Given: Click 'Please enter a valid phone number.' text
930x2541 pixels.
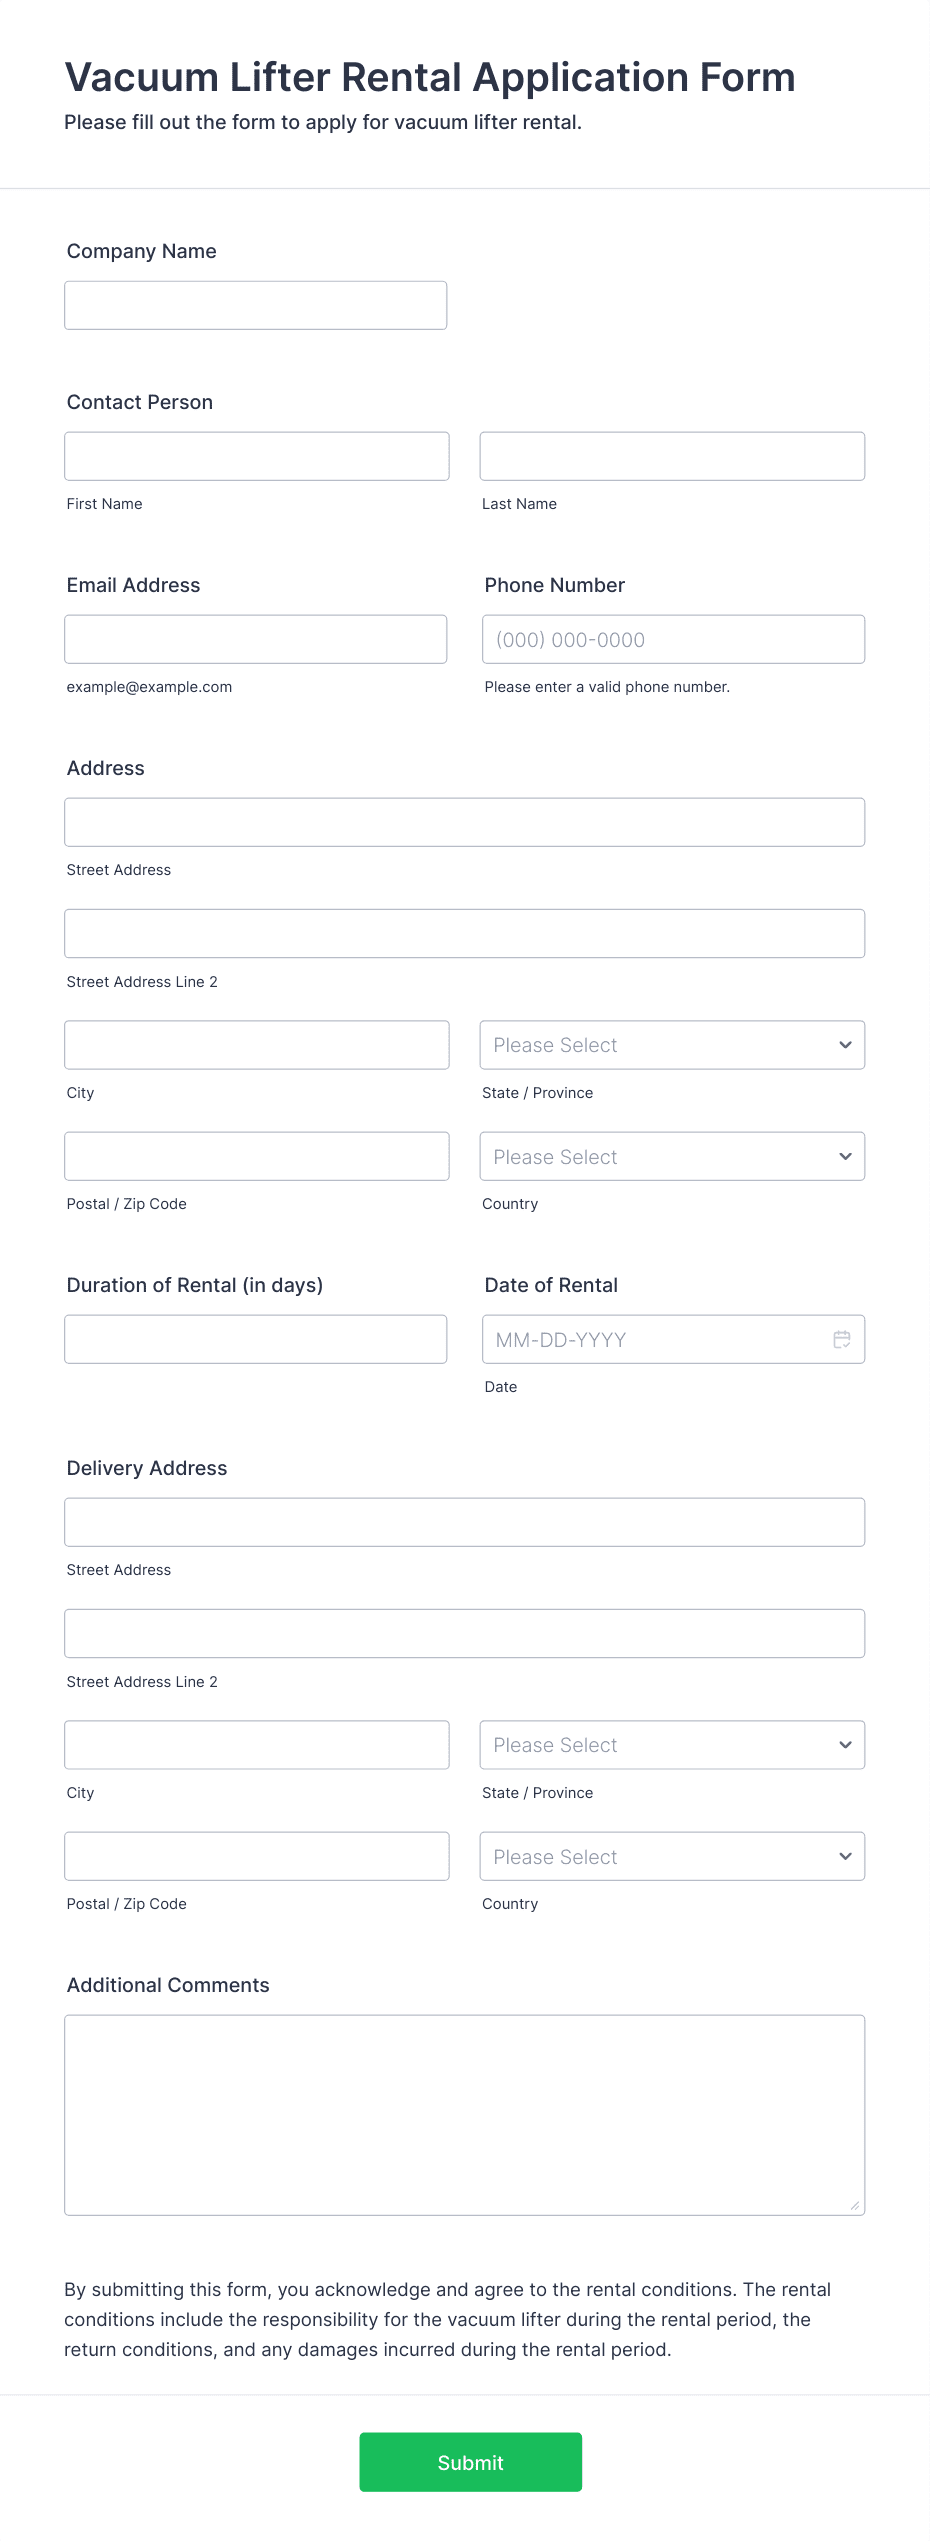Looking at the screenshot, I should pyautogui.click(x=607, y=687).
